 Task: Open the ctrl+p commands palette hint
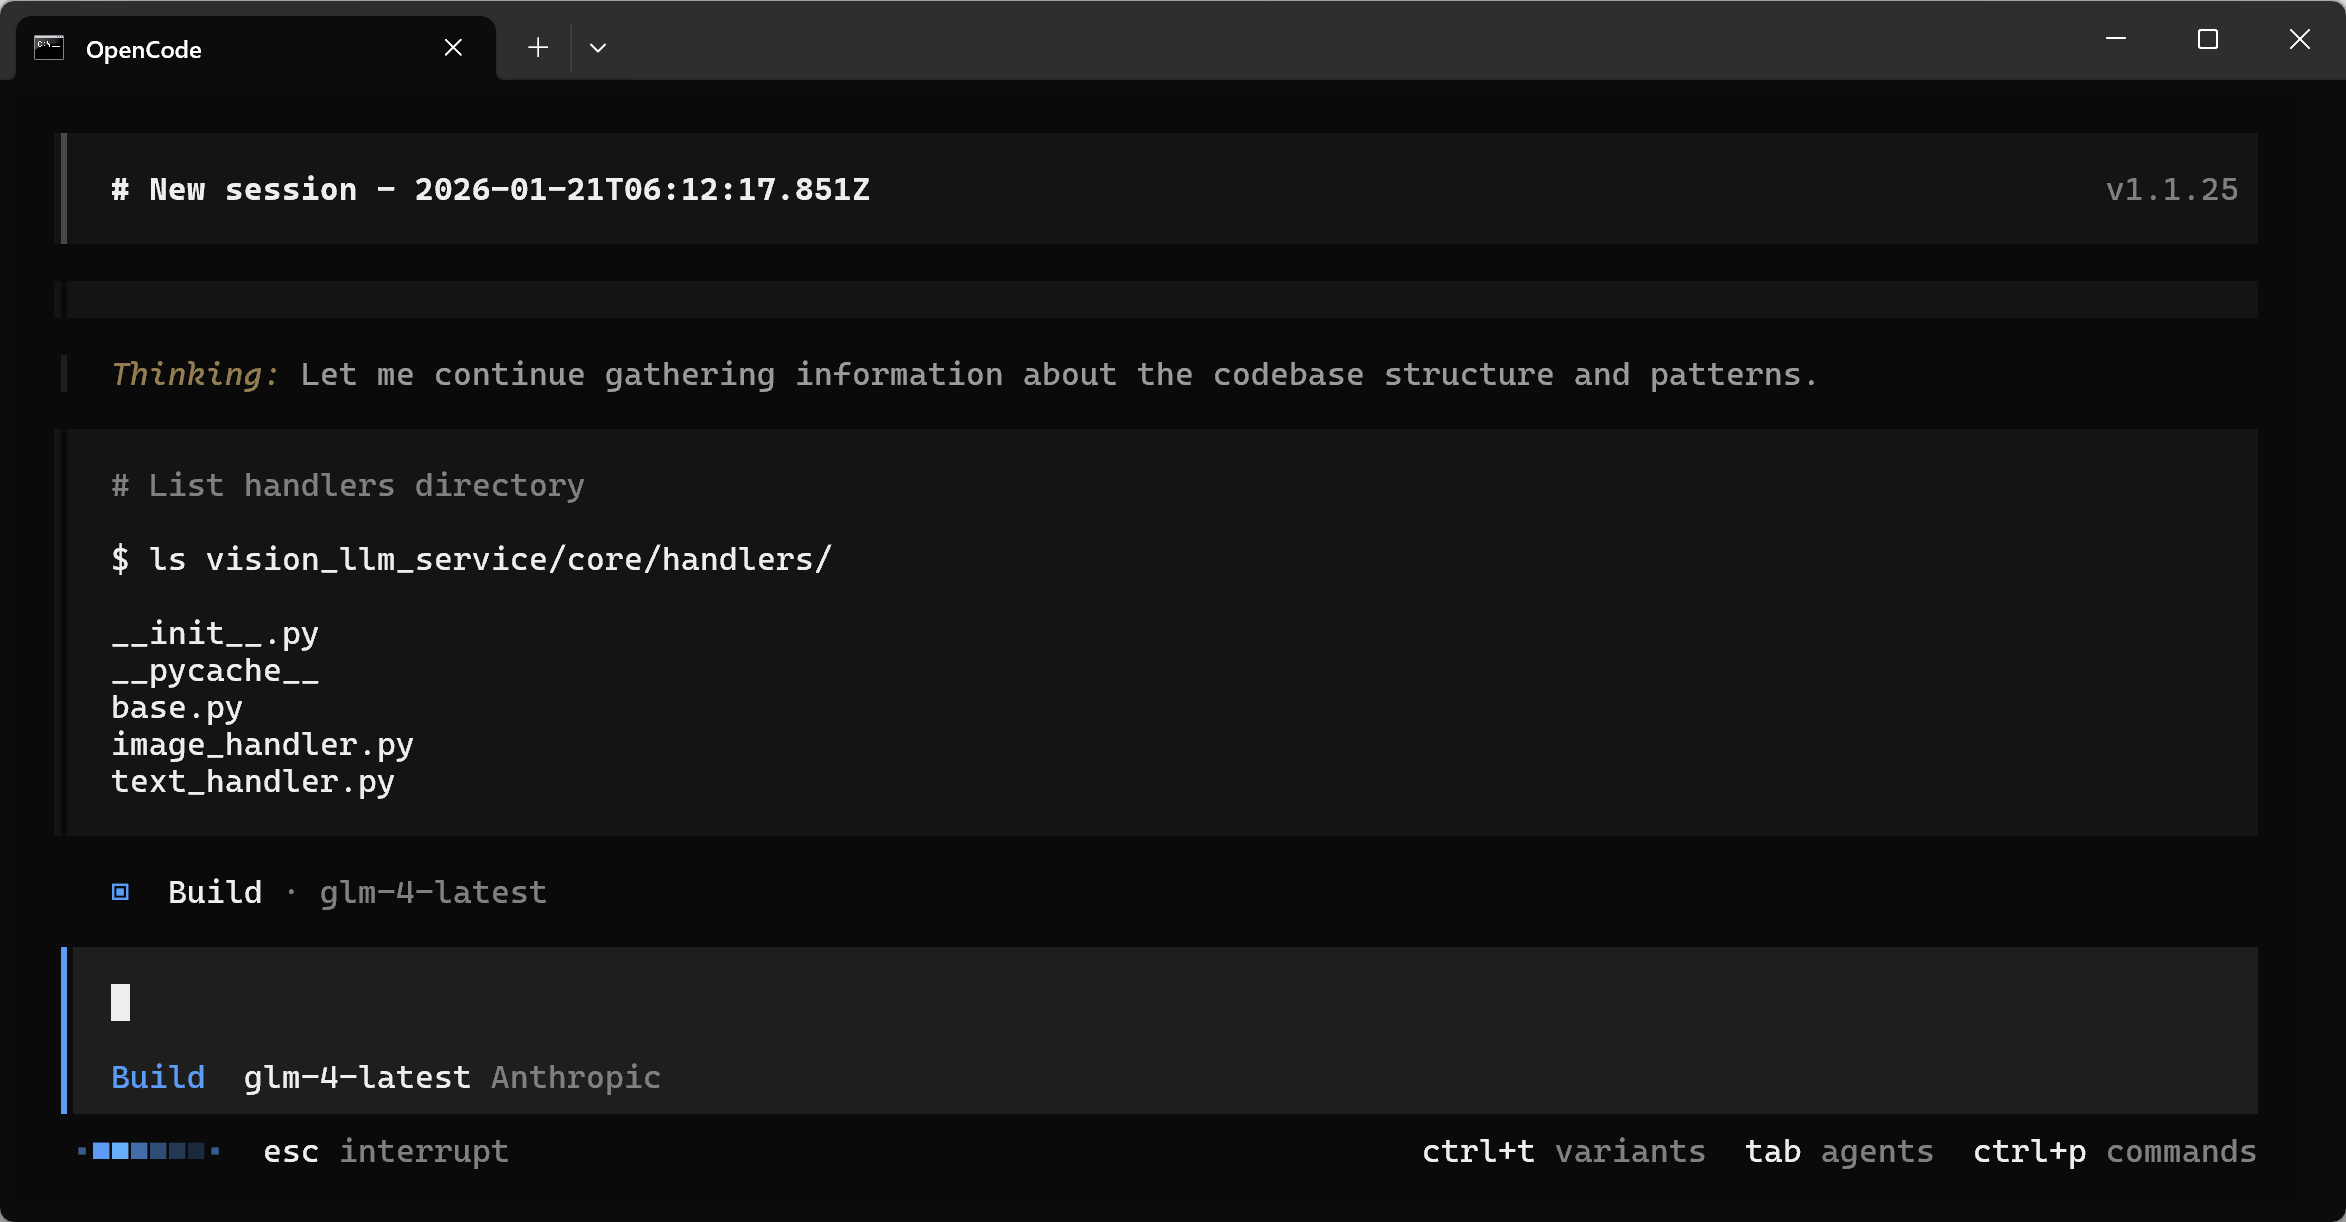(2114, 1151)
